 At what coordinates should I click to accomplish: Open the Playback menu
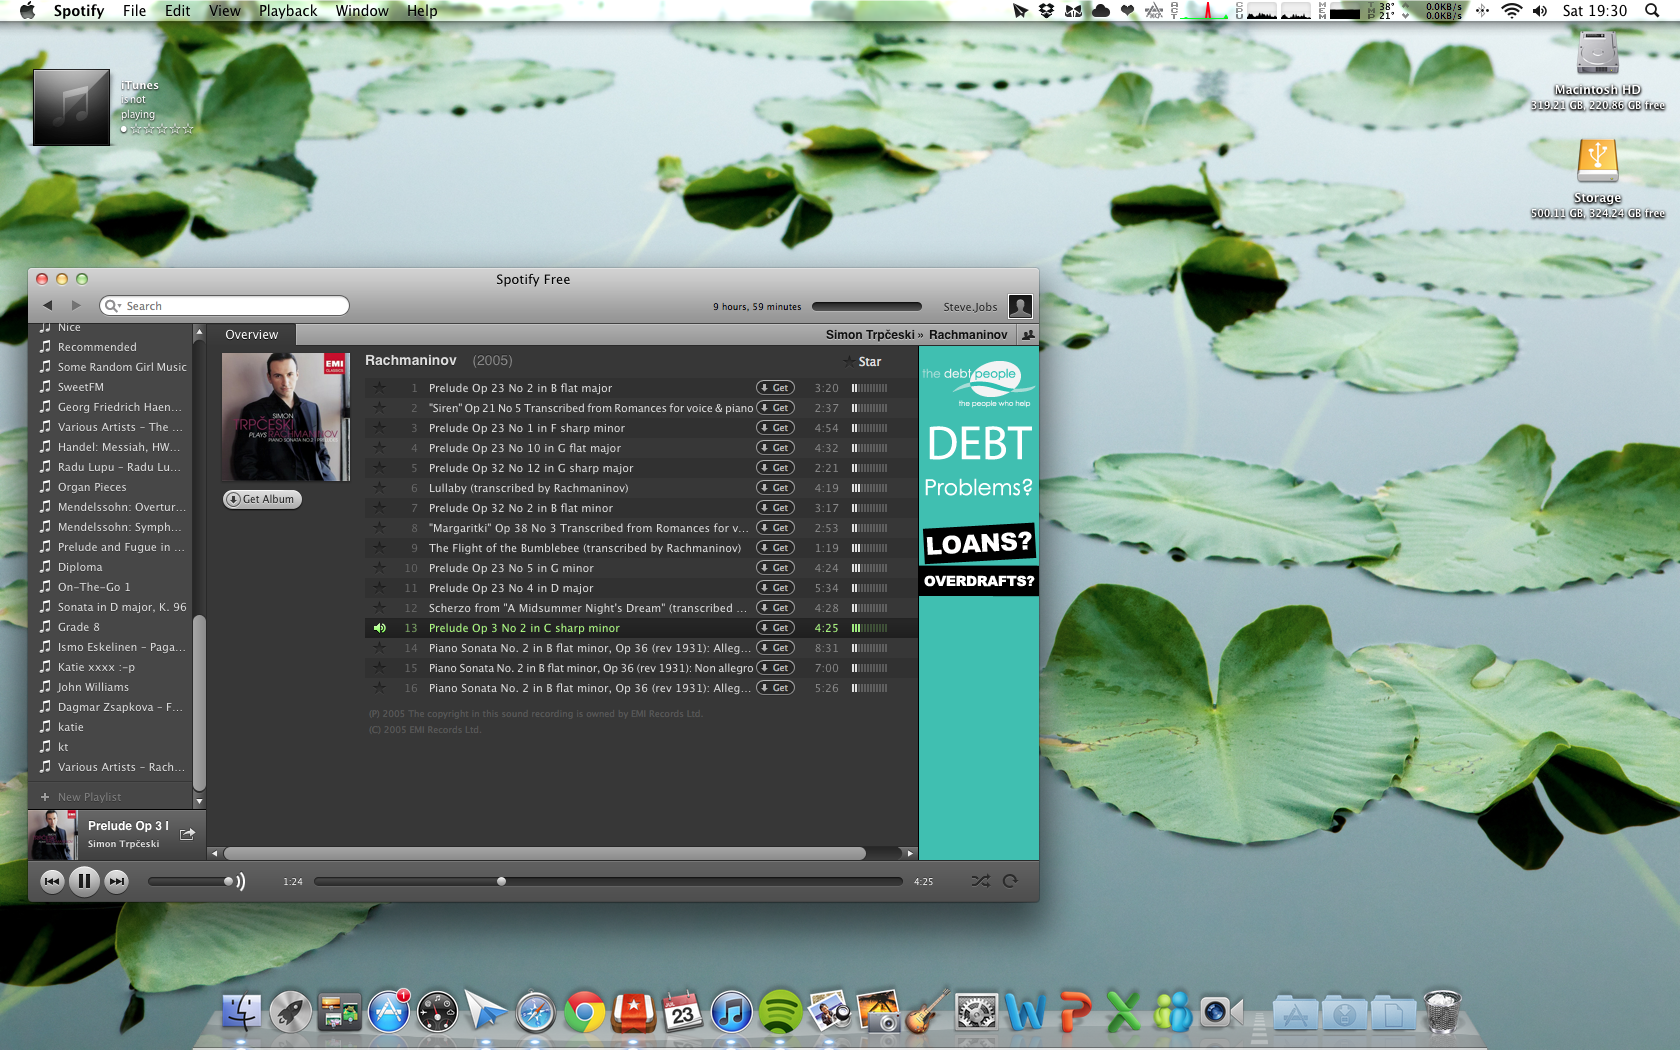point(288,11)
